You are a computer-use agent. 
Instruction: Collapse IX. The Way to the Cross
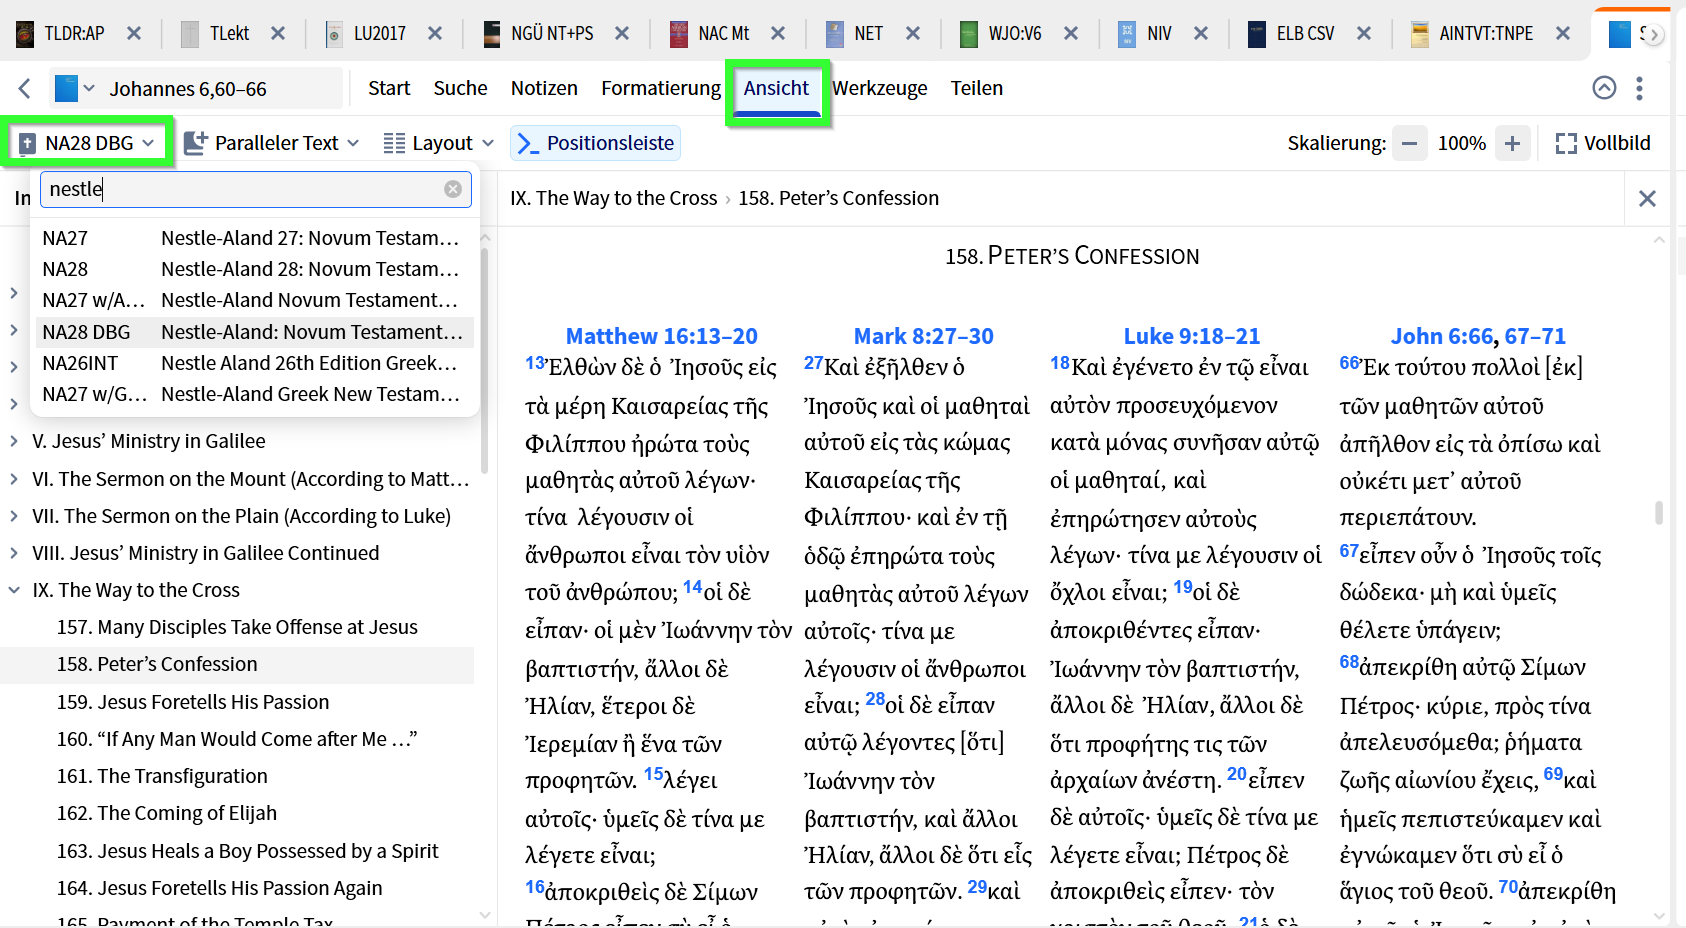pos(14,590)
